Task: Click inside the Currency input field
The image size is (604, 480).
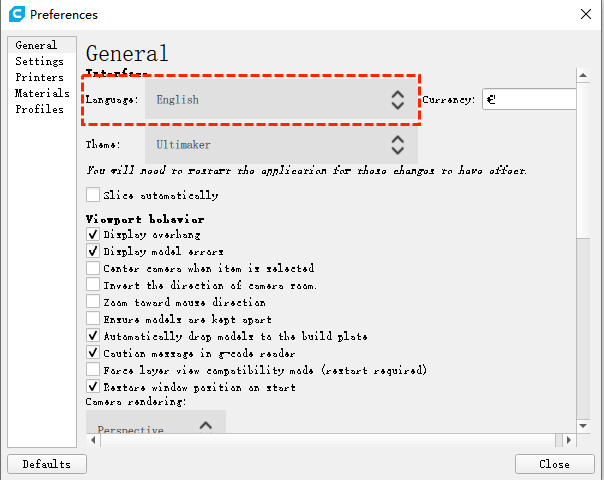Action: point(529,99)
